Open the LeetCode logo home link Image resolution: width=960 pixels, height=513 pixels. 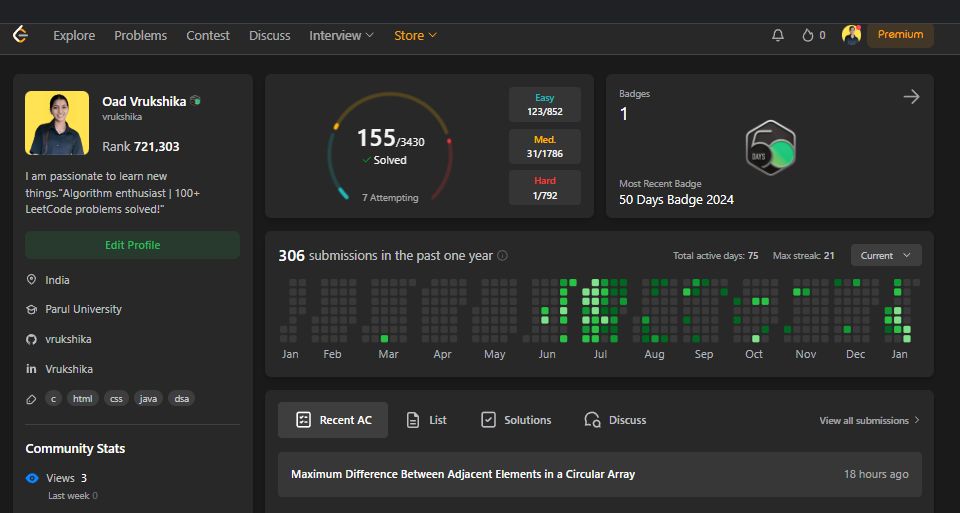(21, 35)
